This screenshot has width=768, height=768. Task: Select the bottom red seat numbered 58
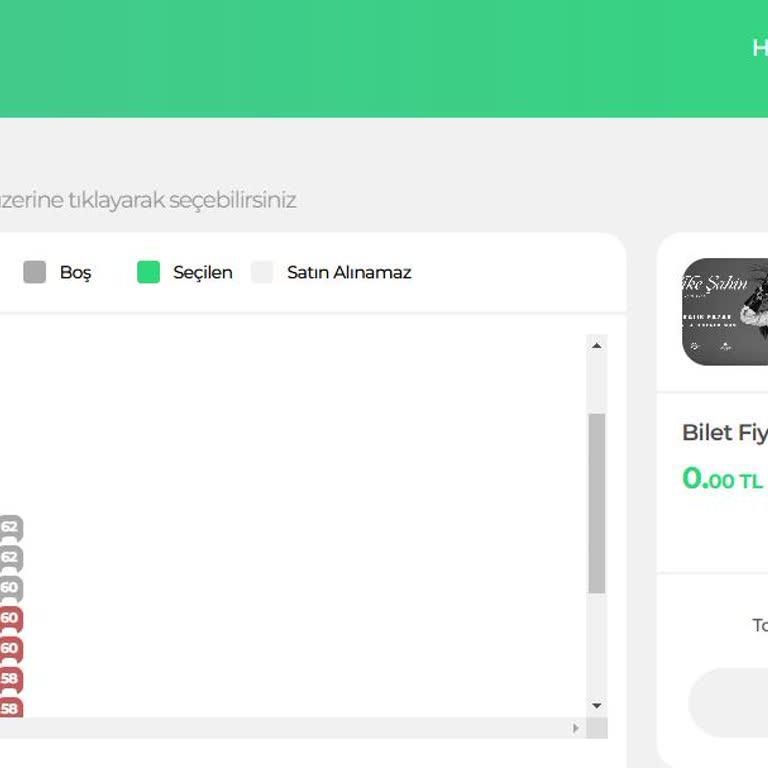point(11,707)
